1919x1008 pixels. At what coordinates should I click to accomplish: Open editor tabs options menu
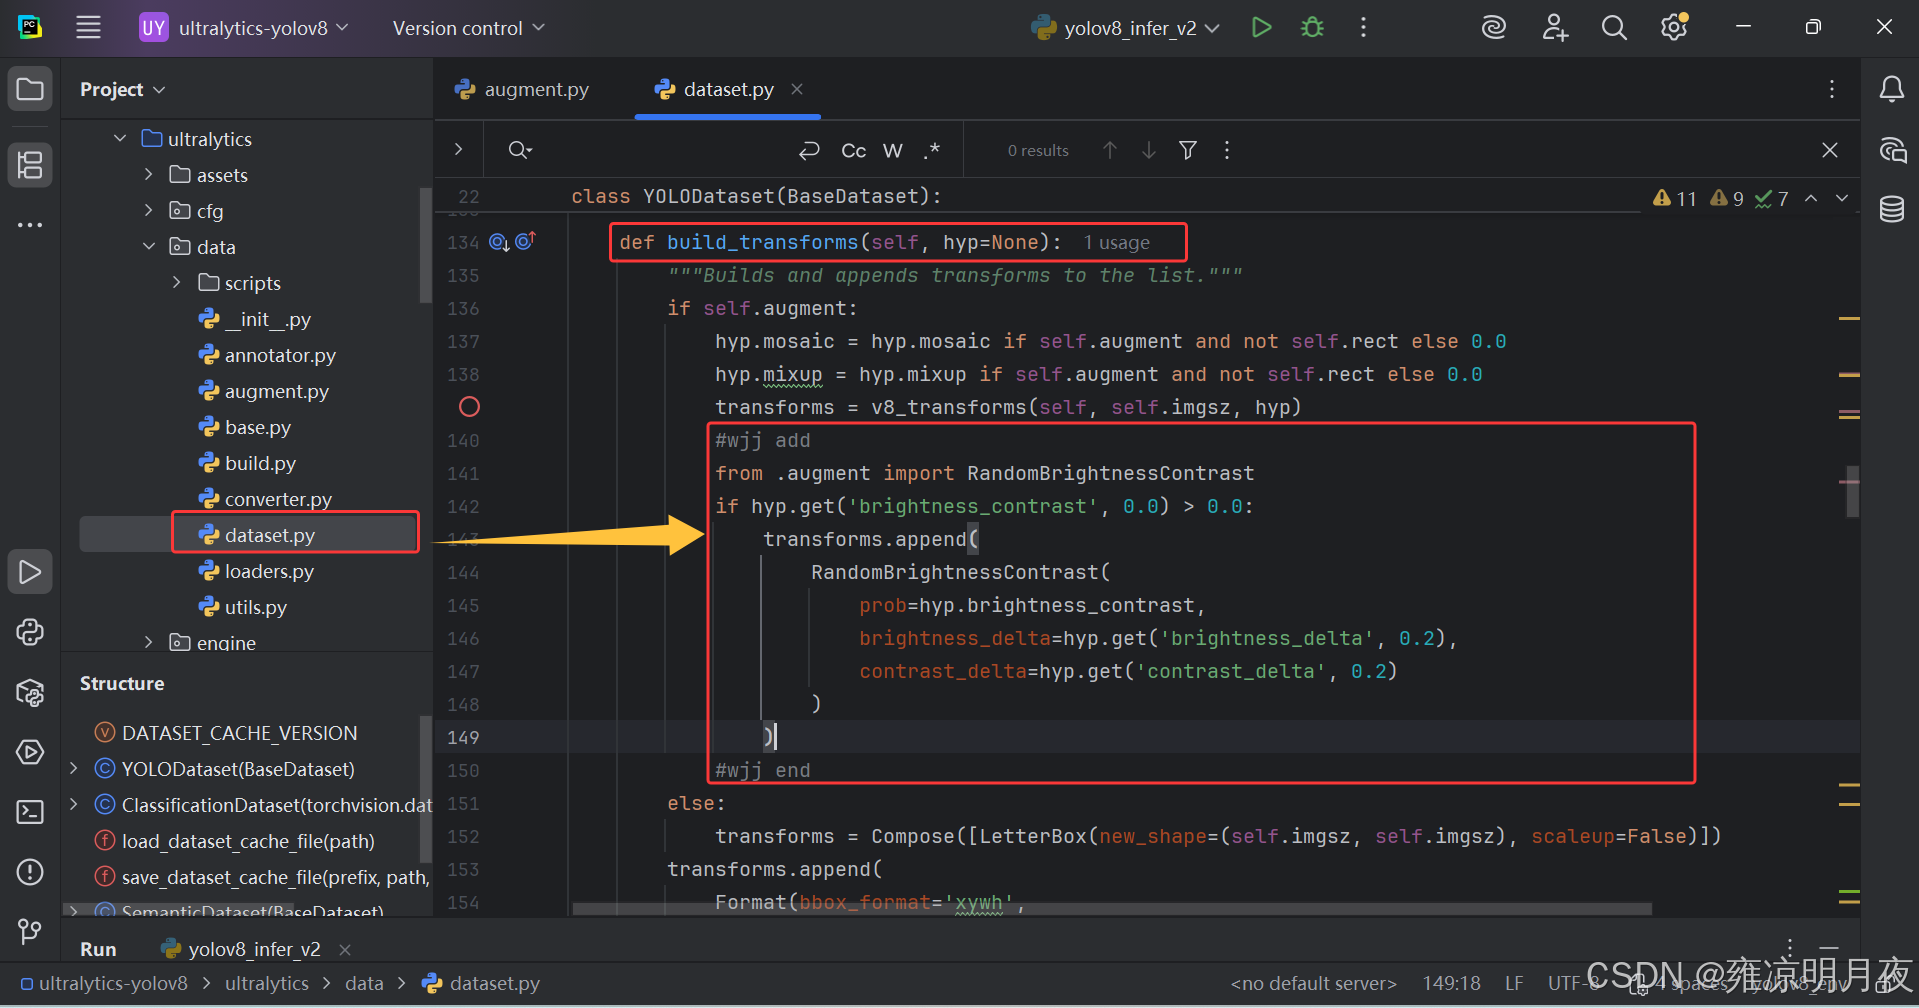click(x=1832, y=89)
